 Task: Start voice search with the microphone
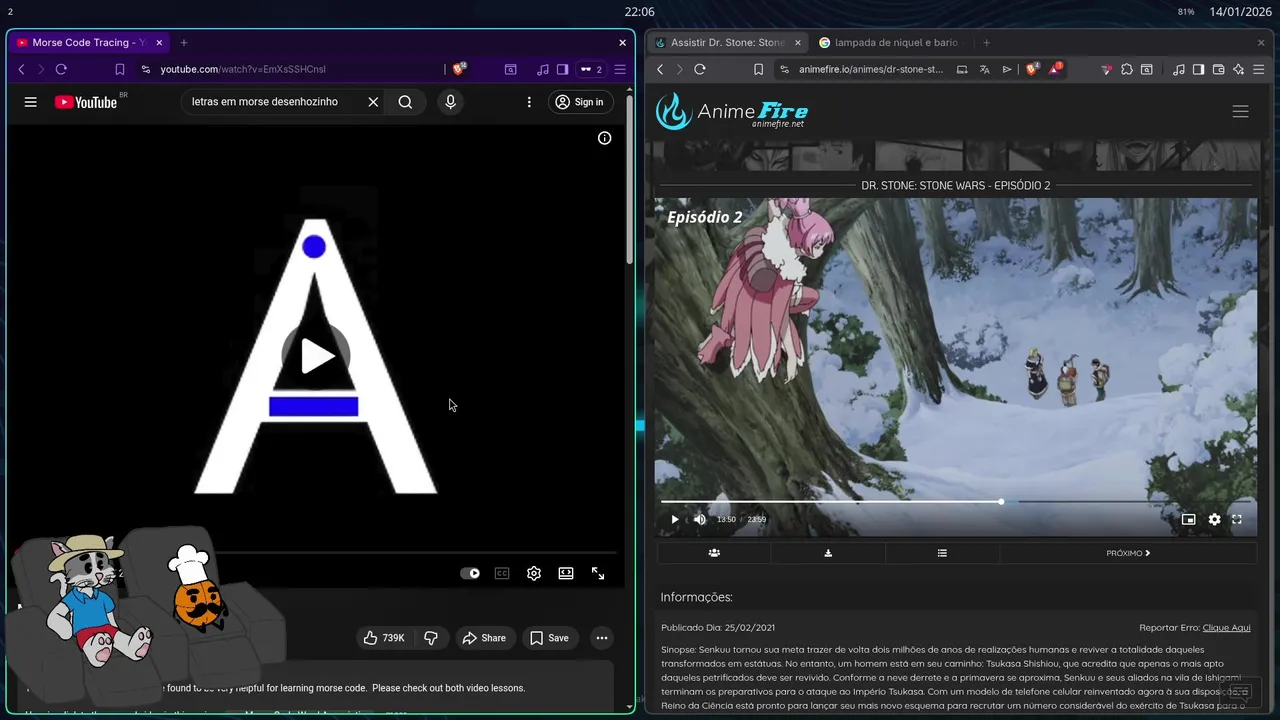(450, 102)
